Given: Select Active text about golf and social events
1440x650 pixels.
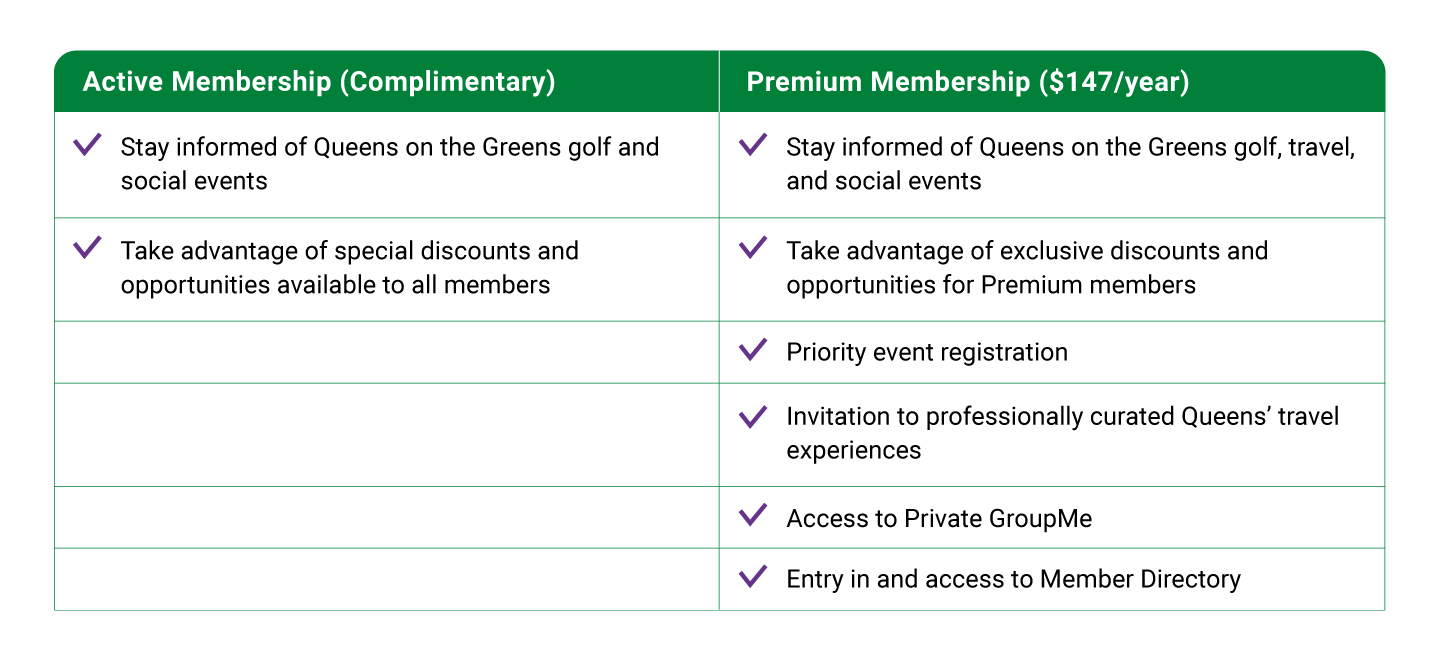Looking at the screenshot, I should click(389, 164).
